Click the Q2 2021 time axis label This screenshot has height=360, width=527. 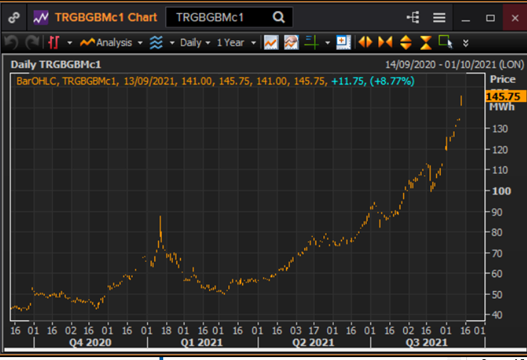click(313, 343)
